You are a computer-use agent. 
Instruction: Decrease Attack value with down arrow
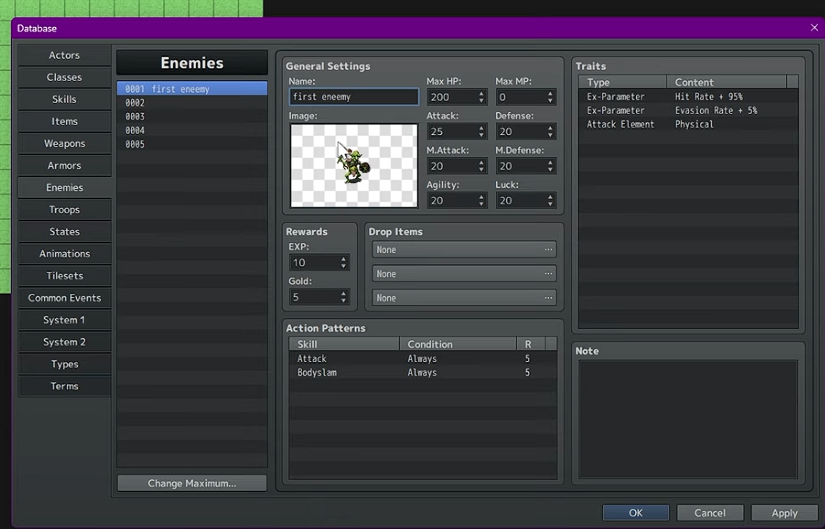point(481,136)
